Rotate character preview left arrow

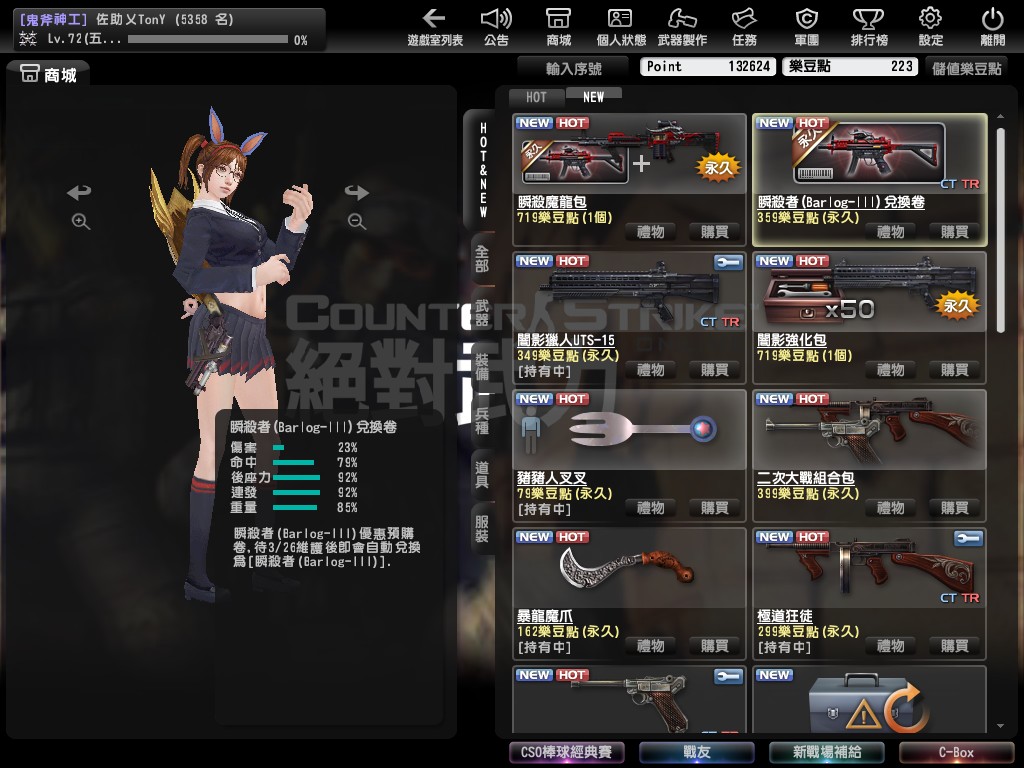(79, 192)
